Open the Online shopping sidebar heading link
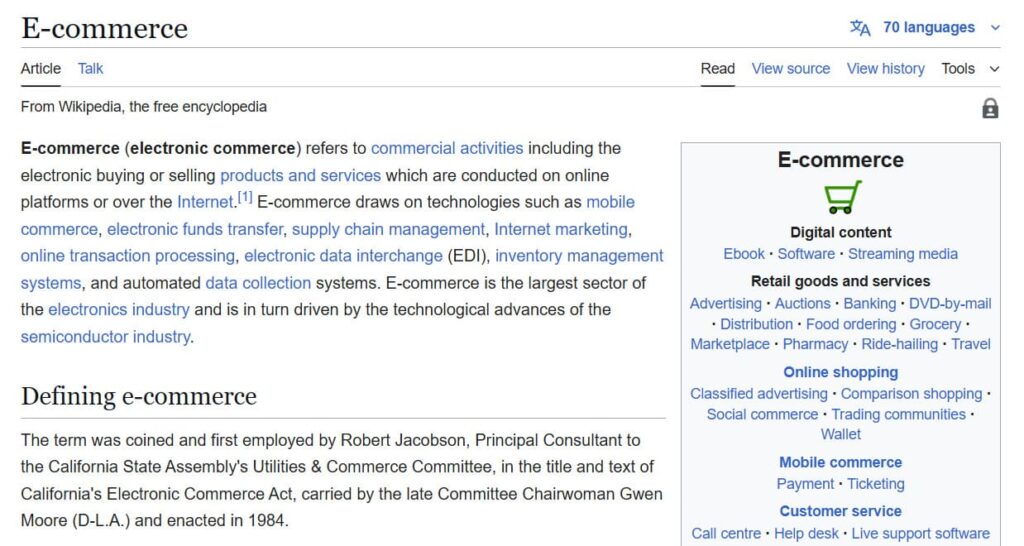Viewport: 1024px width, 546px height. pos(840,372)
